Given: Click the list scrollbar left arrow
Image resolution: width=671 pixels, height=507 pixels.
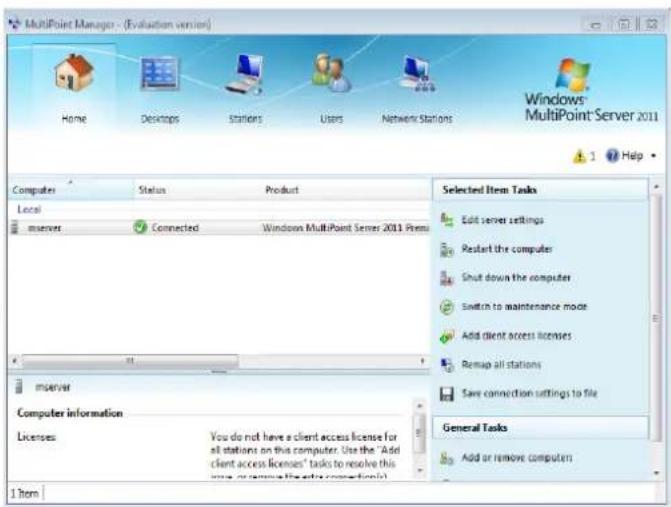Looking at the screenshot, I should 15,361.
